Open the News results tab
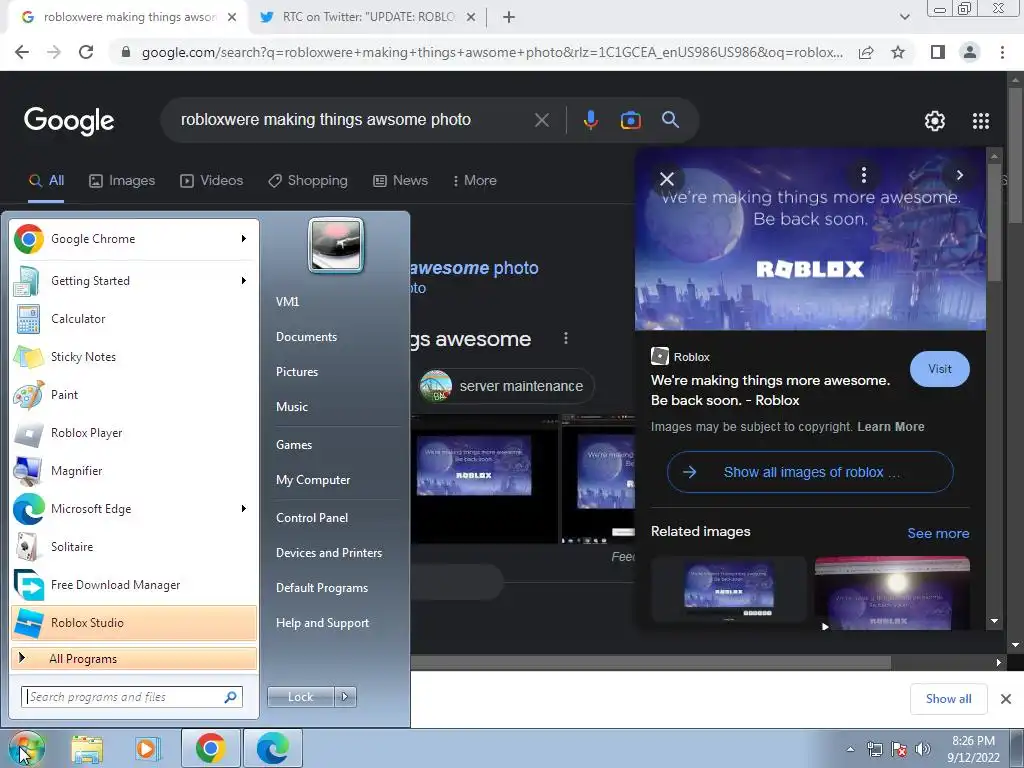 pyautogui.click(x=400, y=180)
